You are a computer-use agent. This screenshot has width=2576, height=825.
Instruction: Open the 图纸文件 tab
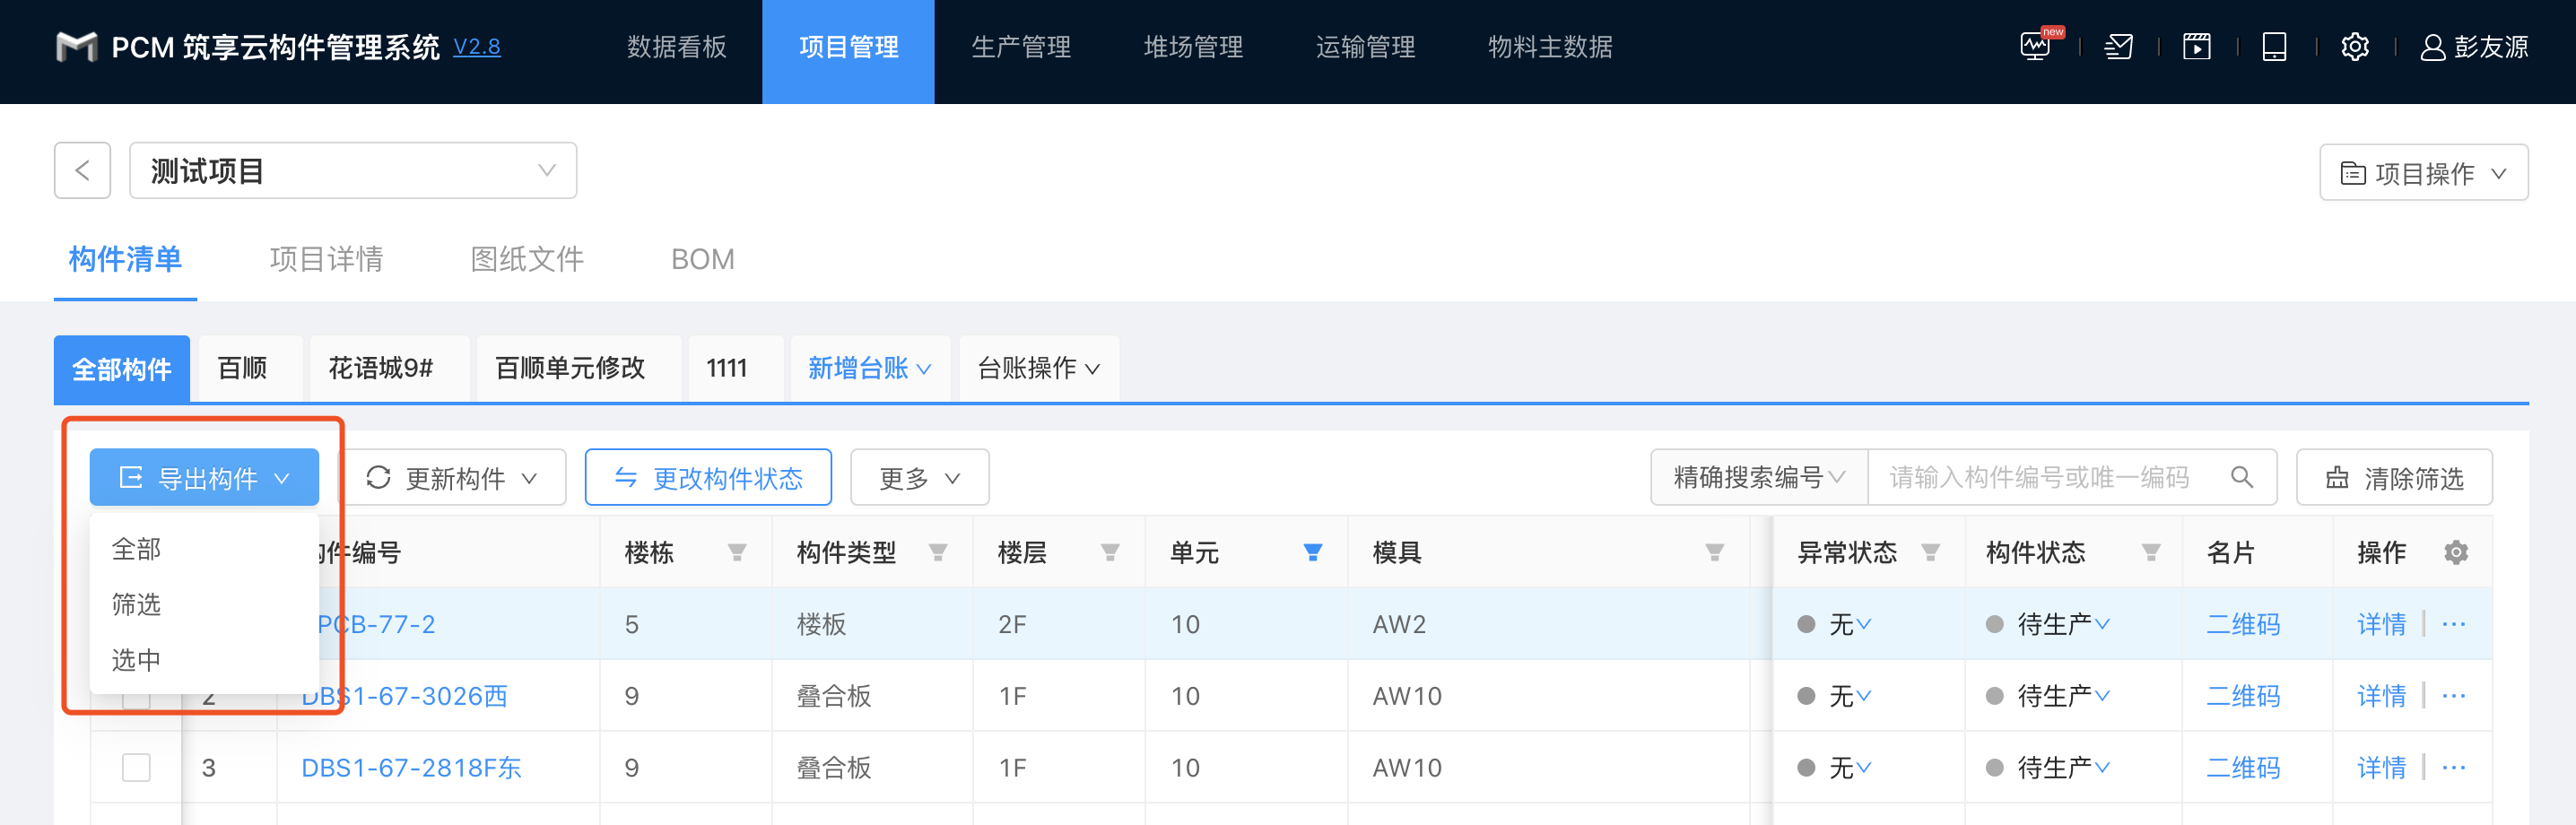(527, 259)
